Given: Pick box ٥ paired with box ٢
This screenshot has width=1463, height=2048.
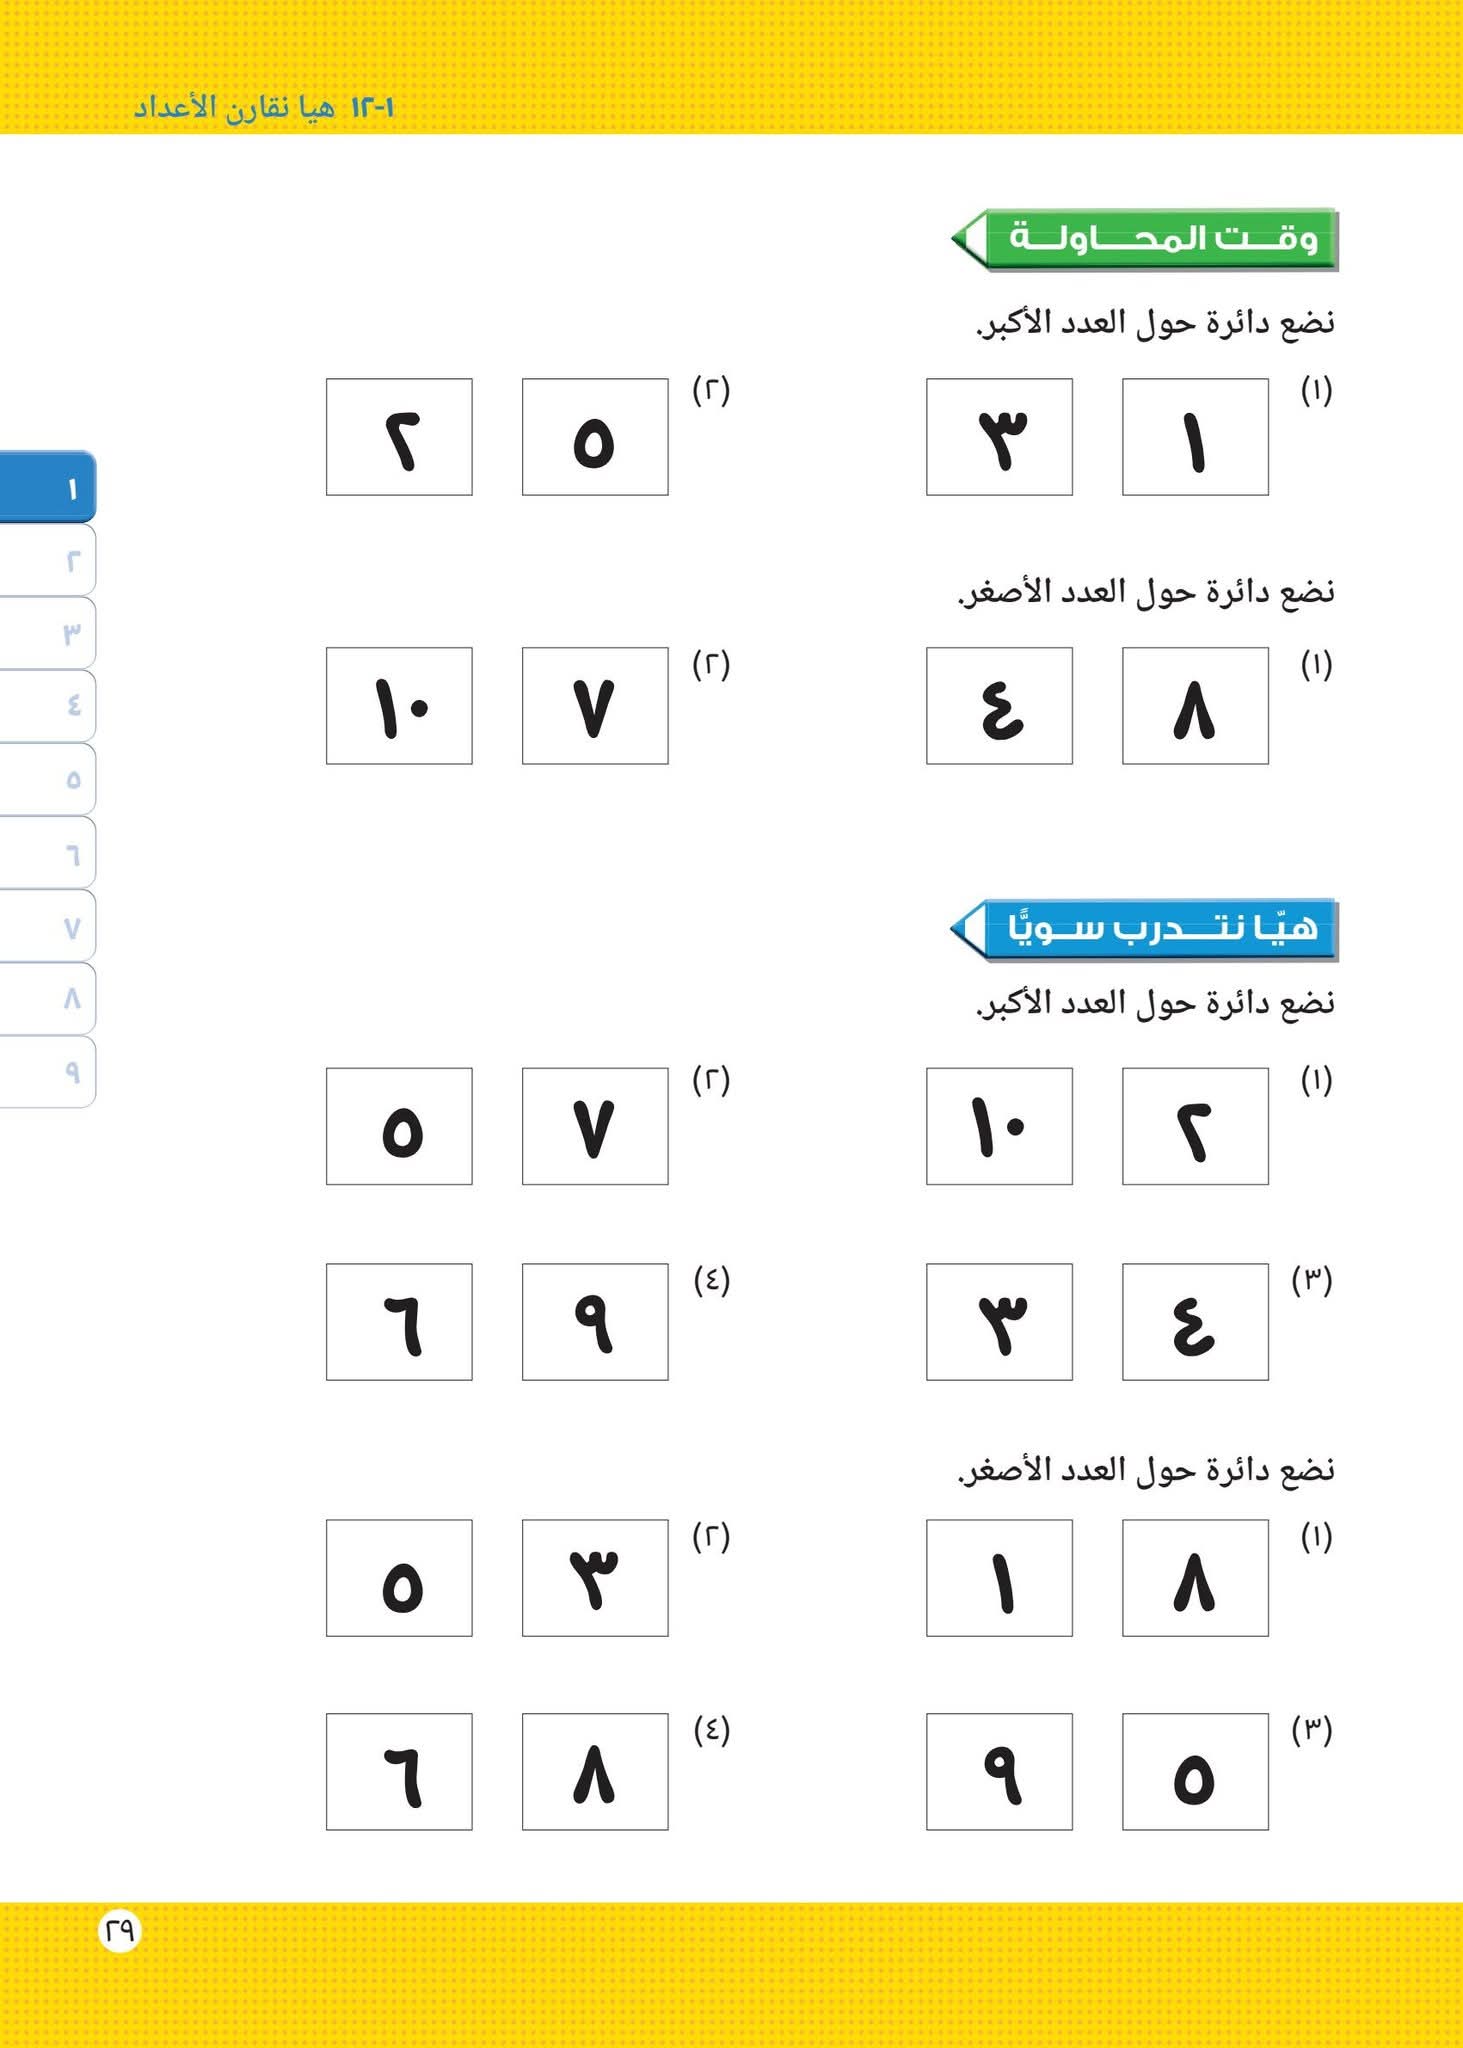Looking at the screenshot, I should 595,437.
